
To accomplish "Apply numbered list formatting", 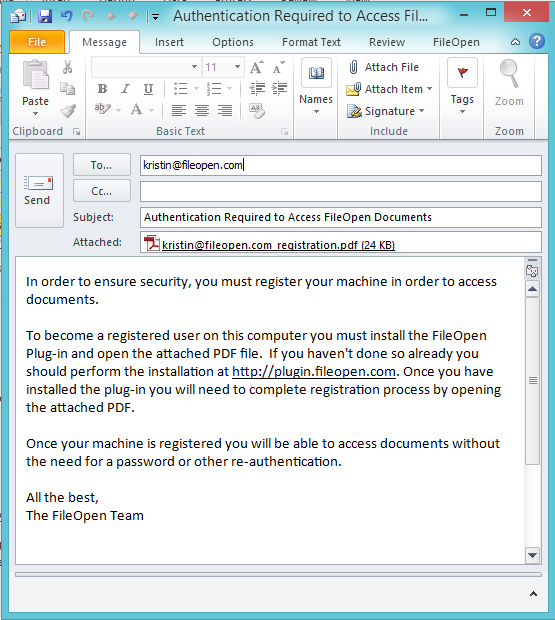I will [x=214, y=89].
